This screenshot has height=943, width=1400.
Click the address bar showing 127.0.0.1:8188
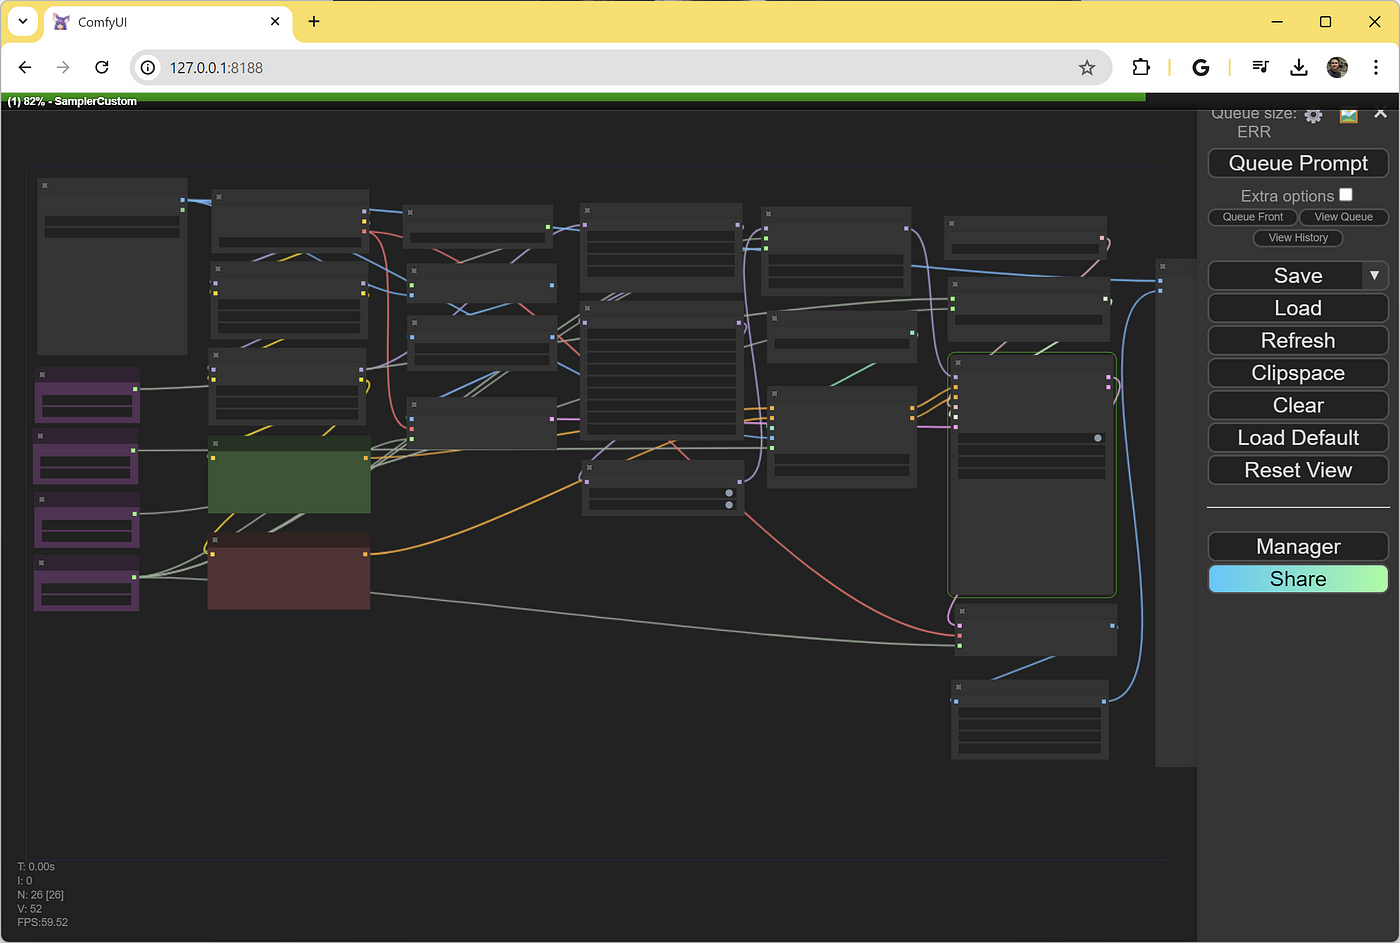tap(620, 67)
